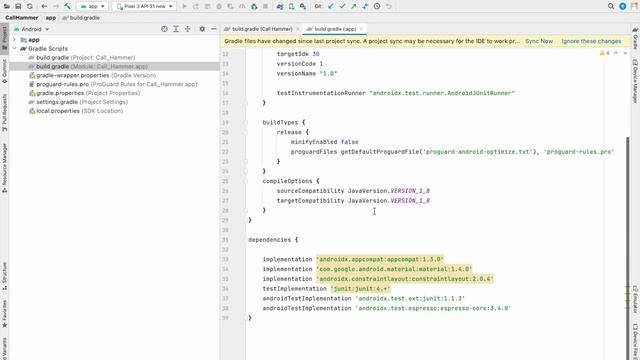Open local.properties (SDK Location)
This screenshot has height=360, width=640.
pyautogui.click(x=76, y=111)
